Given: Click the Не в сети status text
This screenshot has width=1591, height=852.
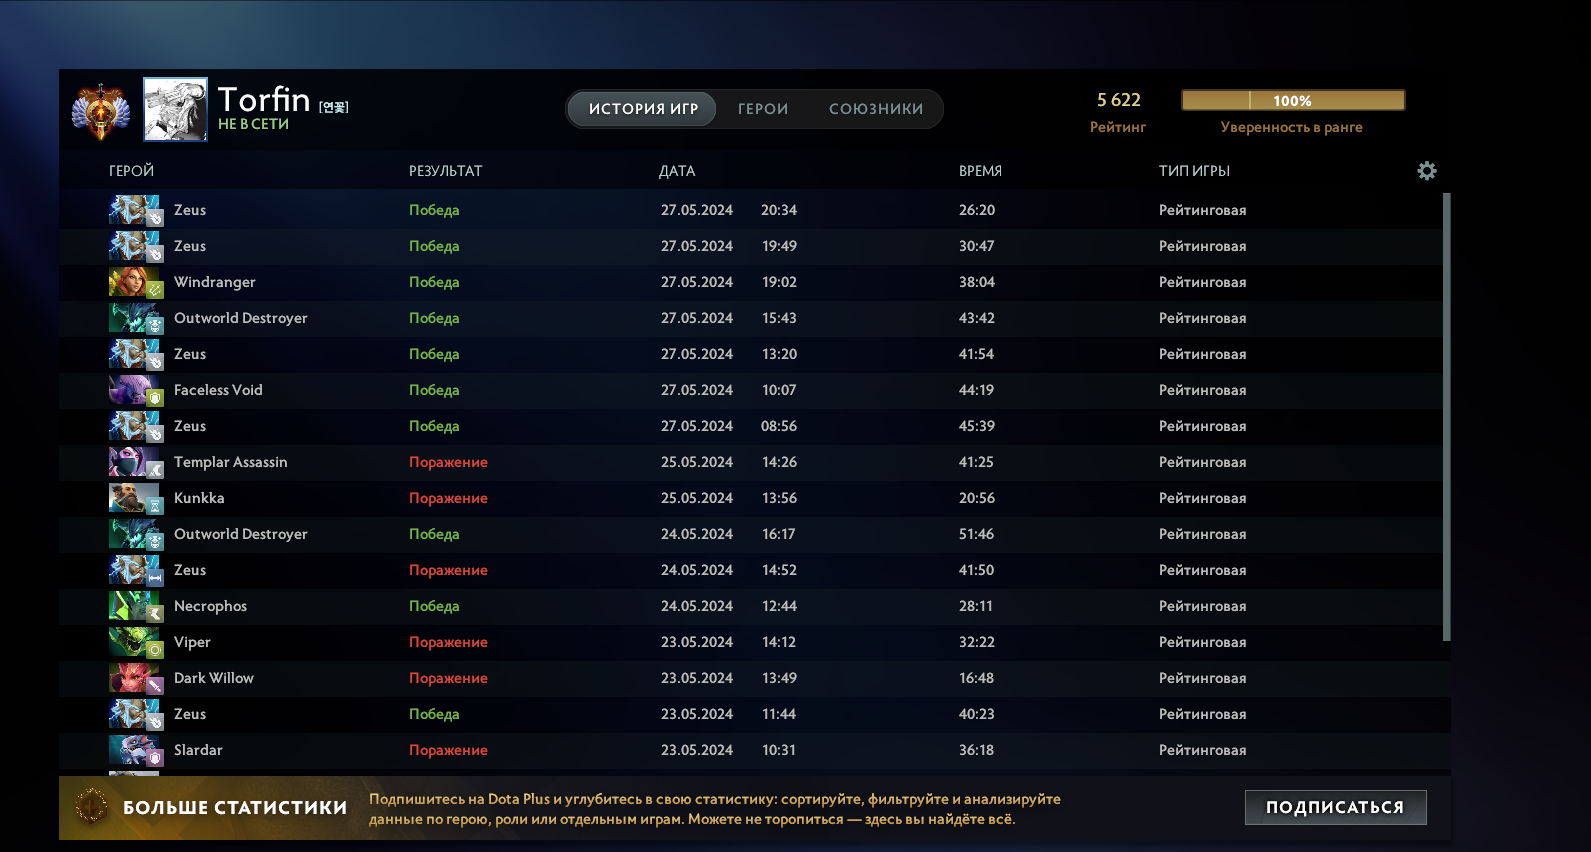Looking at the screenshot, I should [x=253, y=124].
